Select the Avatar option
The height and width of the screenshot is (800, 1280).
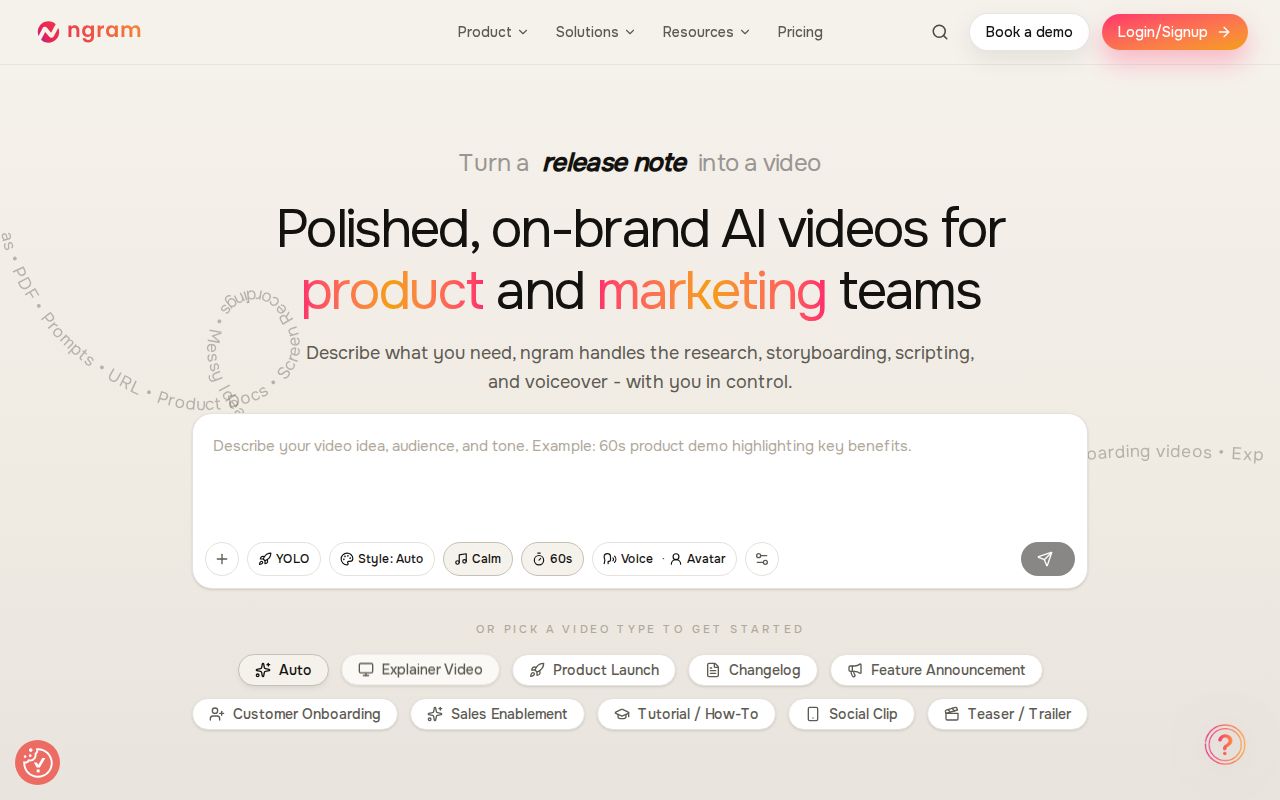click(698, 559)
